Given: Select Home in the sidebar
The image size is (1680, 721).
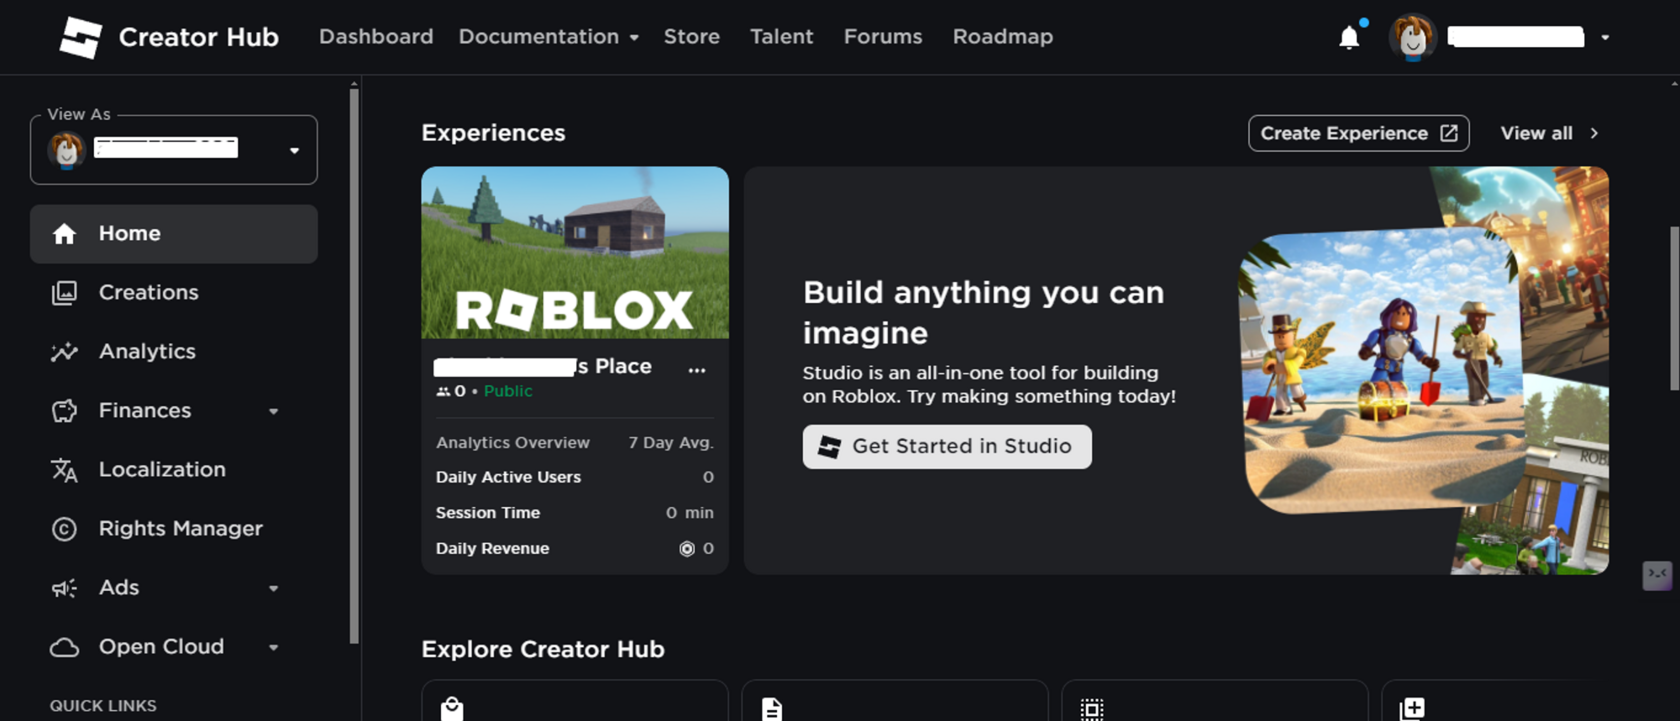Looking at the screenshot, I should [x=174, y=234].
